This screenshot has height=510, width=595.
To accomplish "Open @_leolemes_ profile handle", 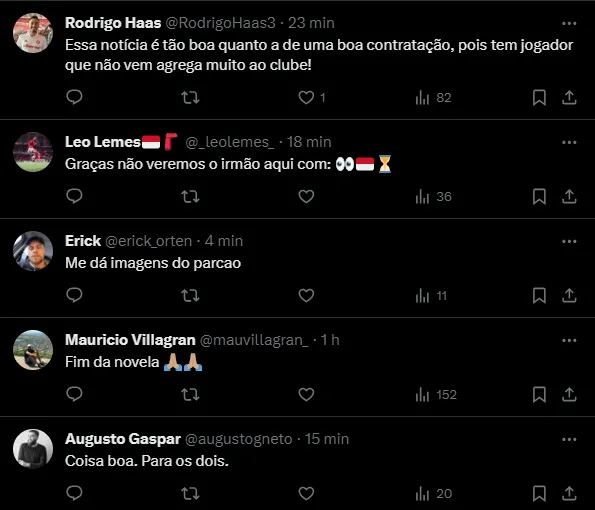I will click(x=229, y=142).
